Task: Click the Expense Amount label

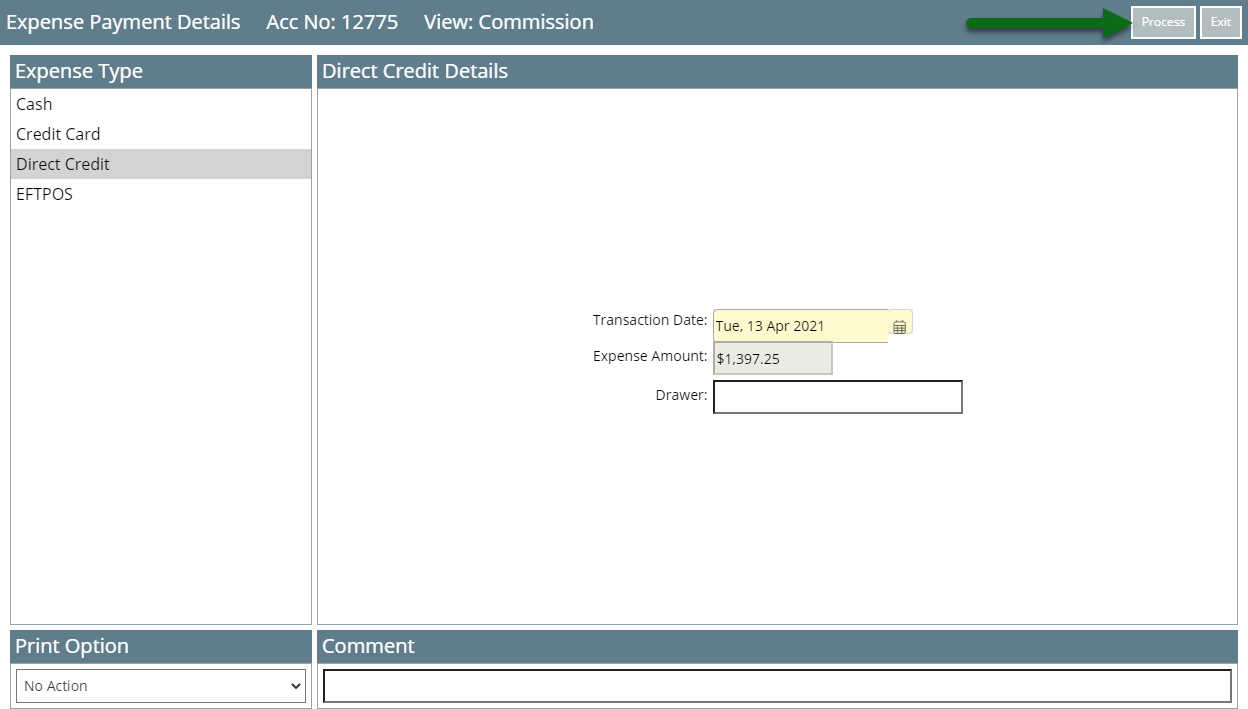Action: (650, 356)
